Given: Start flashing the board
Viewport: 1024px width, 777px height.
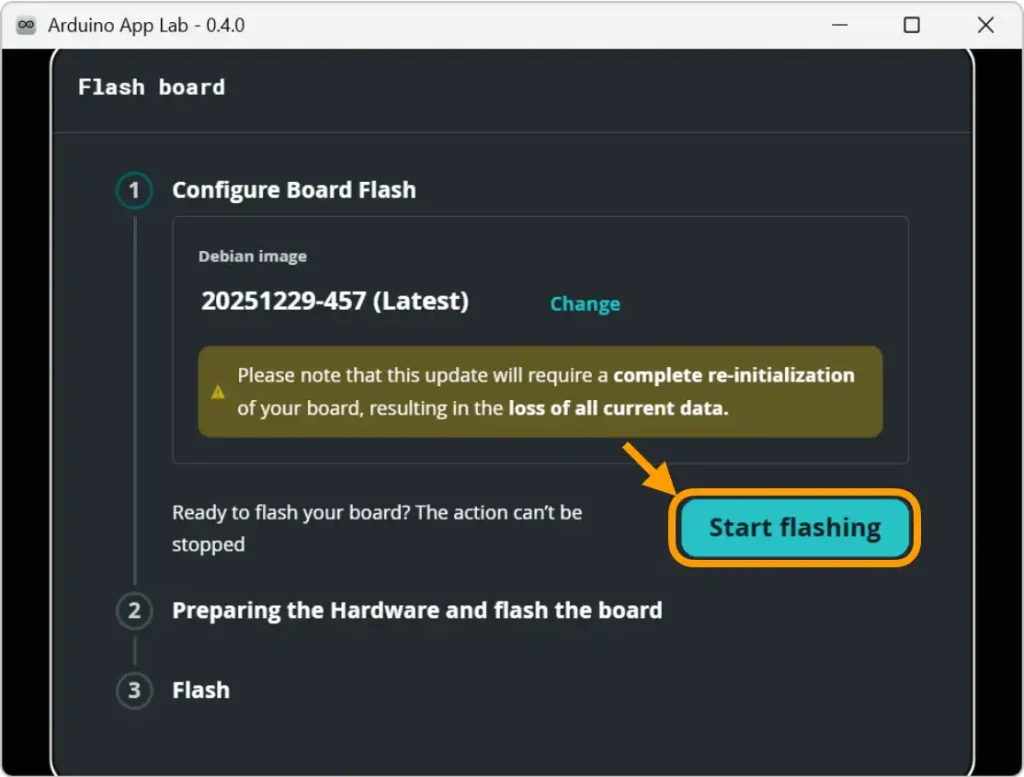Looking at the screenshot, I should click(x=793, y=528).
